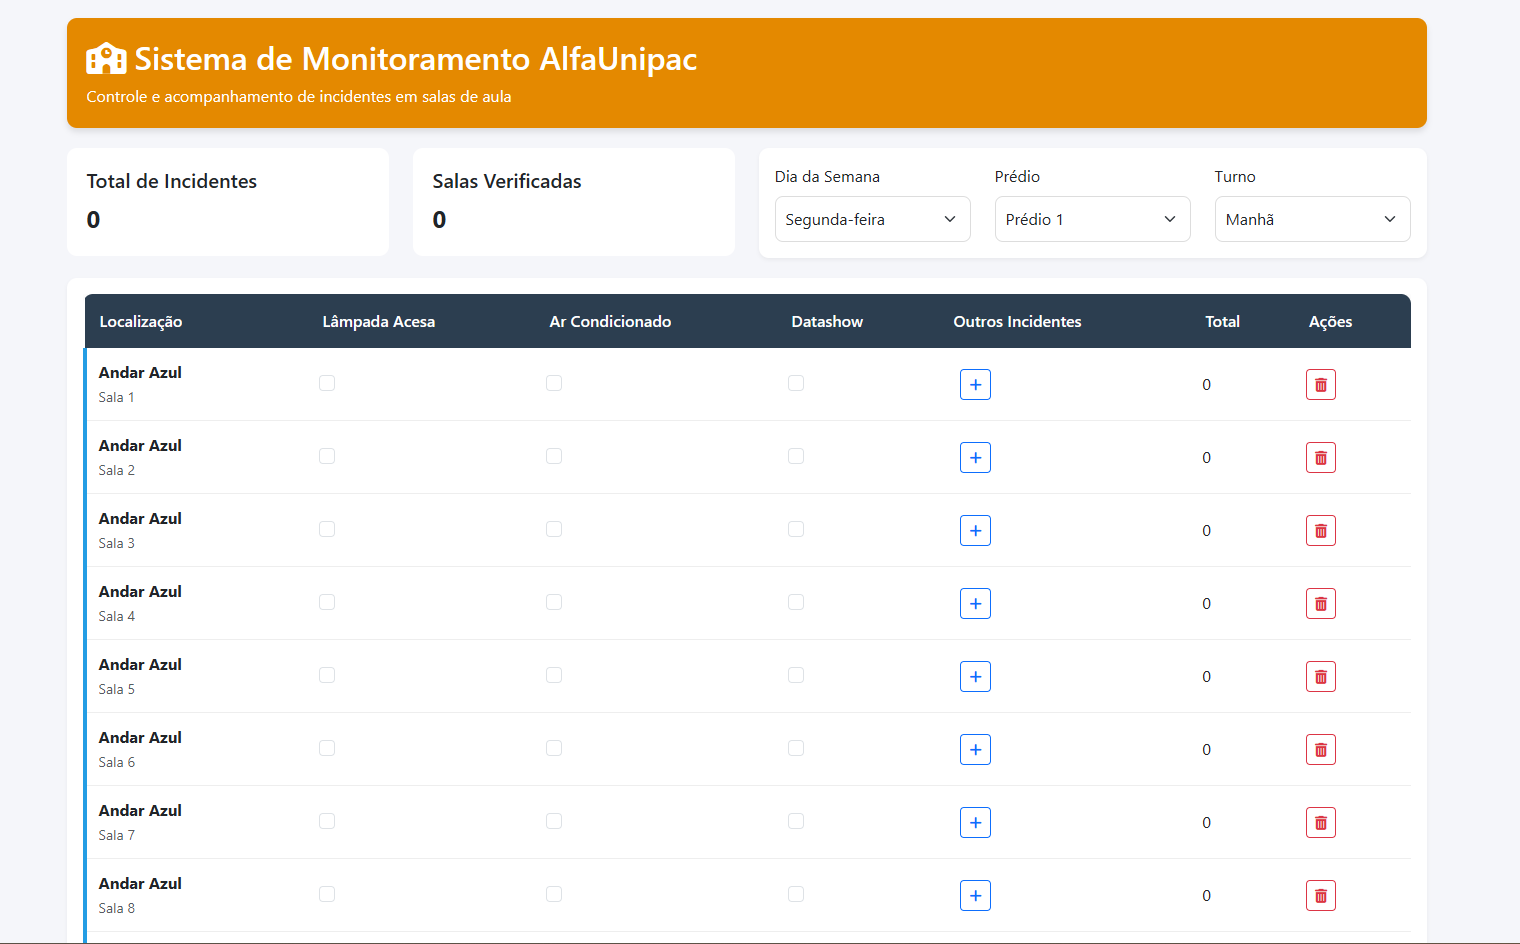Expand the Prédio selector

tap(1092, 219)
